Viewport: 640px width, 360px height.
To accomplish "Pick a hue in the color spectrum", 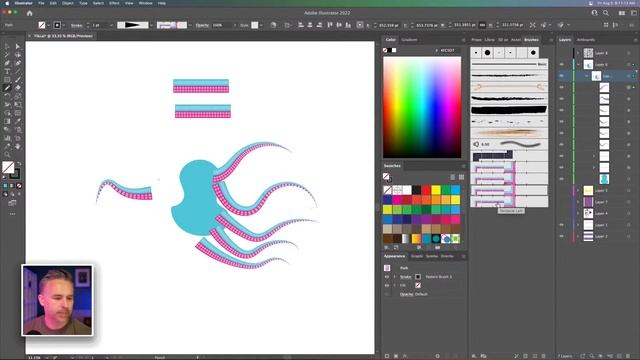I will coord(422,107).
